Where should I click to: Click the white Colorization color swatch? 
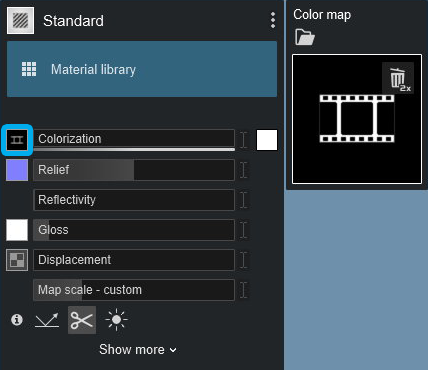click(x=267, y=140)
